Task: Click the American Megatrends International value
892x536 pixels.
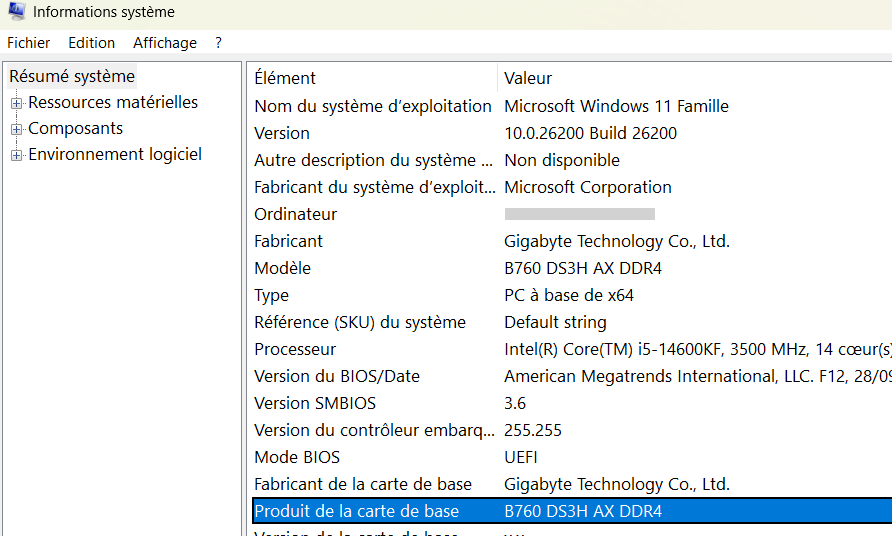Action: coord(698,376)
